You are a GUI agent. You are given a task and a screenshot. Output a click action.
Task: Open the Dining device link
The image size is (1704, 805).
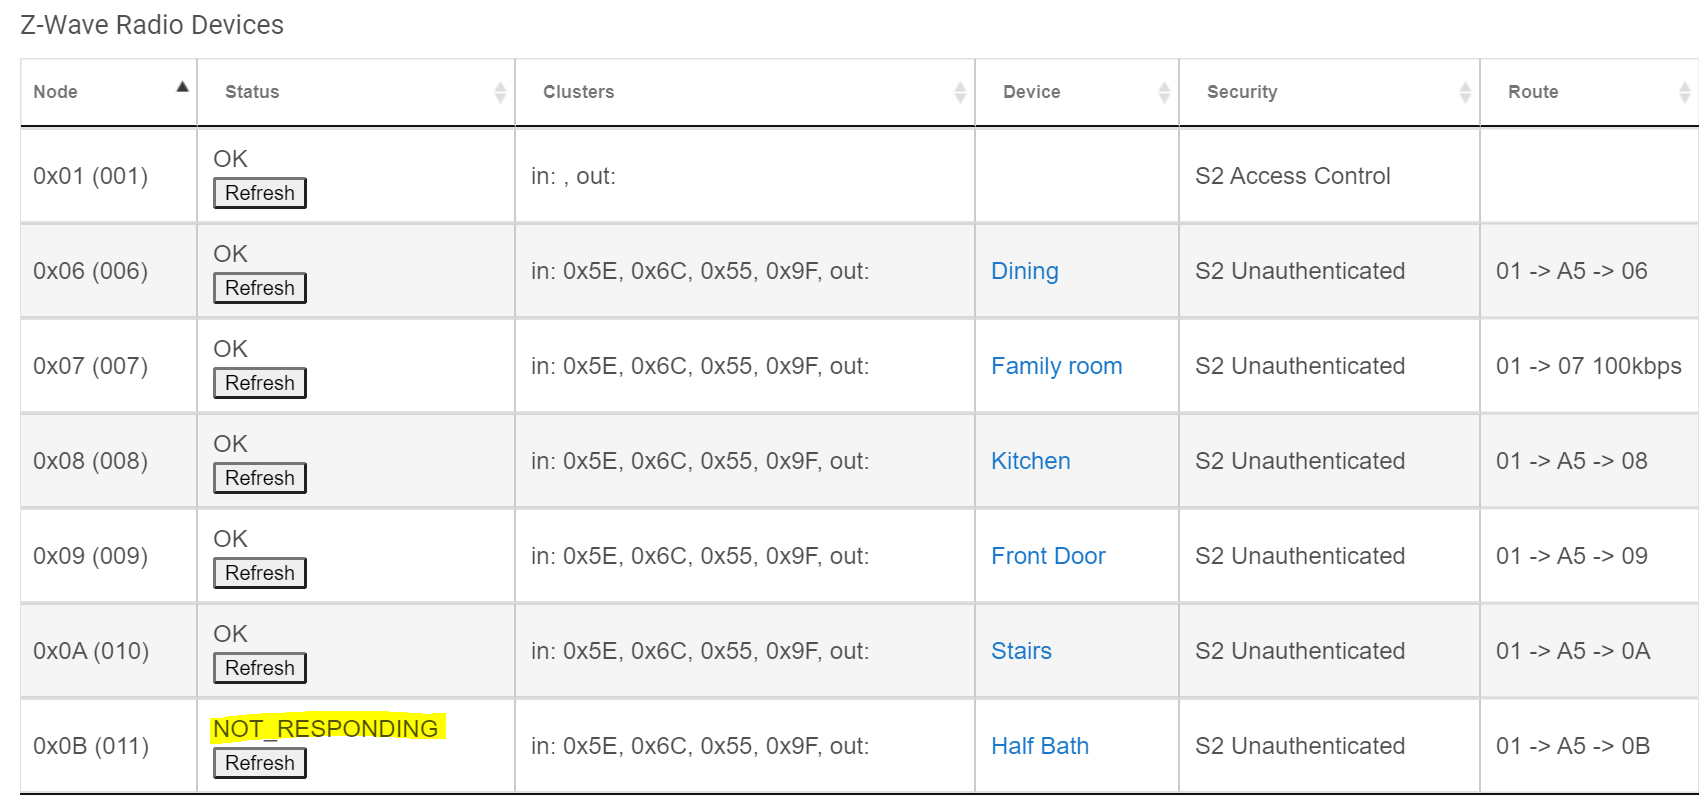point(1025,271)
